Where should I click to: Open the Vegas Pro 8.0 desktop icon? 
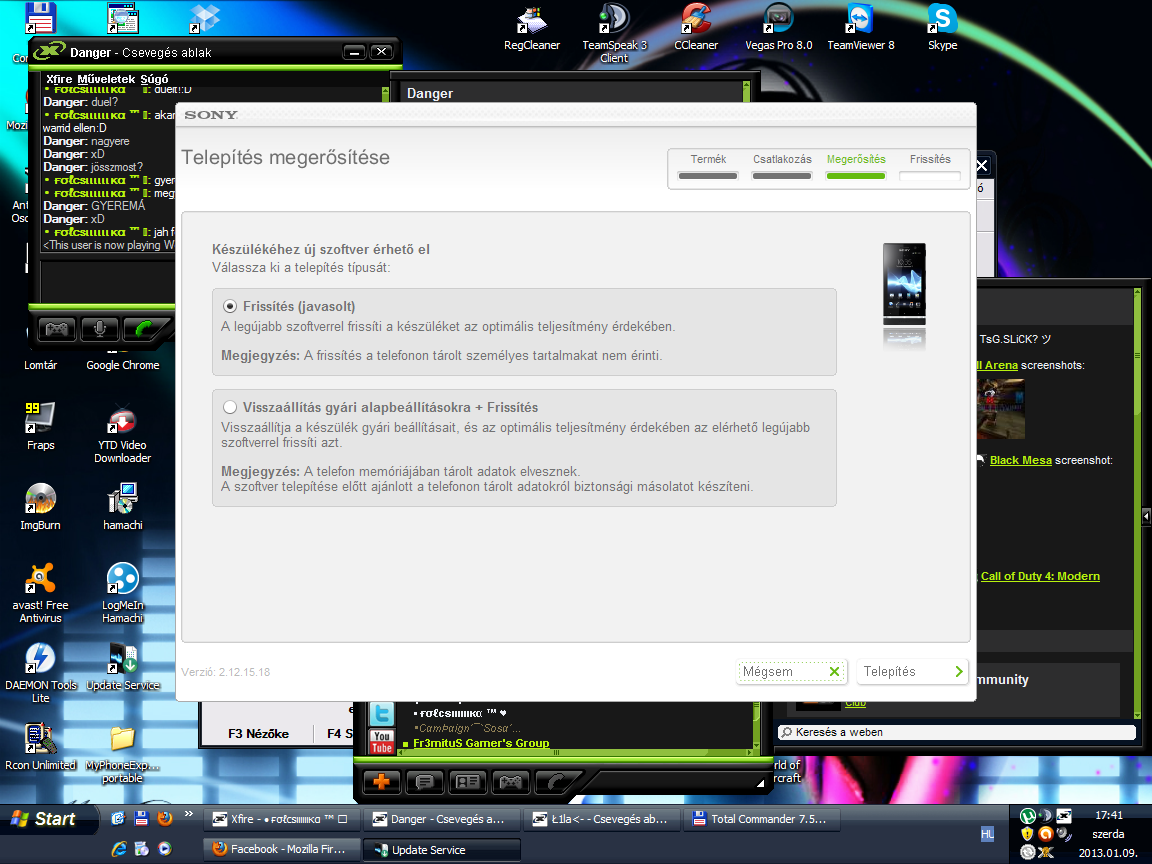tap(778, 29)
